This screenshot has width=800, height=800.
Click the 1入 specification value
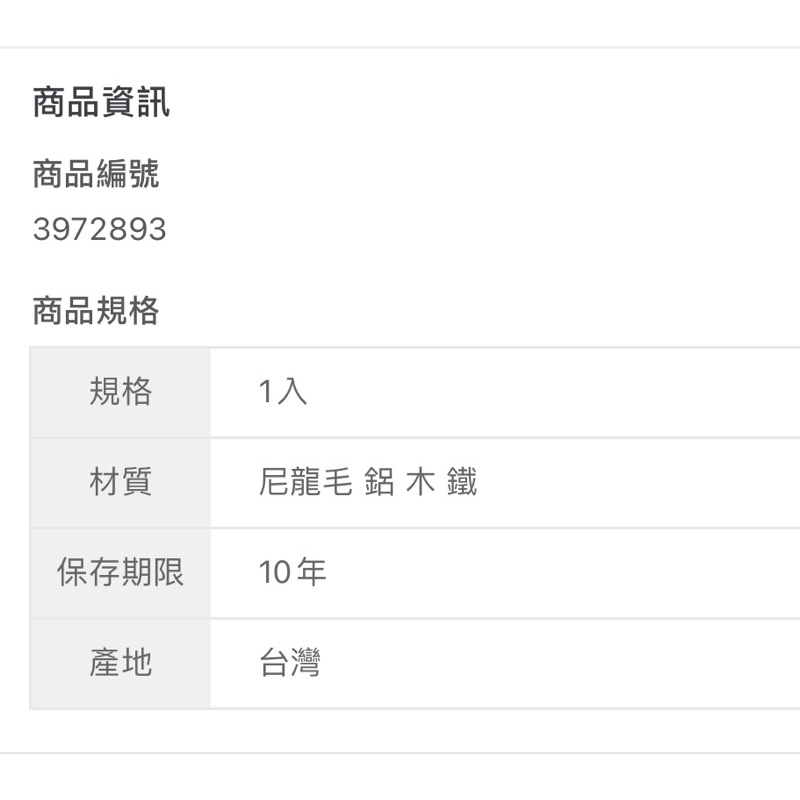(x=283, y=392)
